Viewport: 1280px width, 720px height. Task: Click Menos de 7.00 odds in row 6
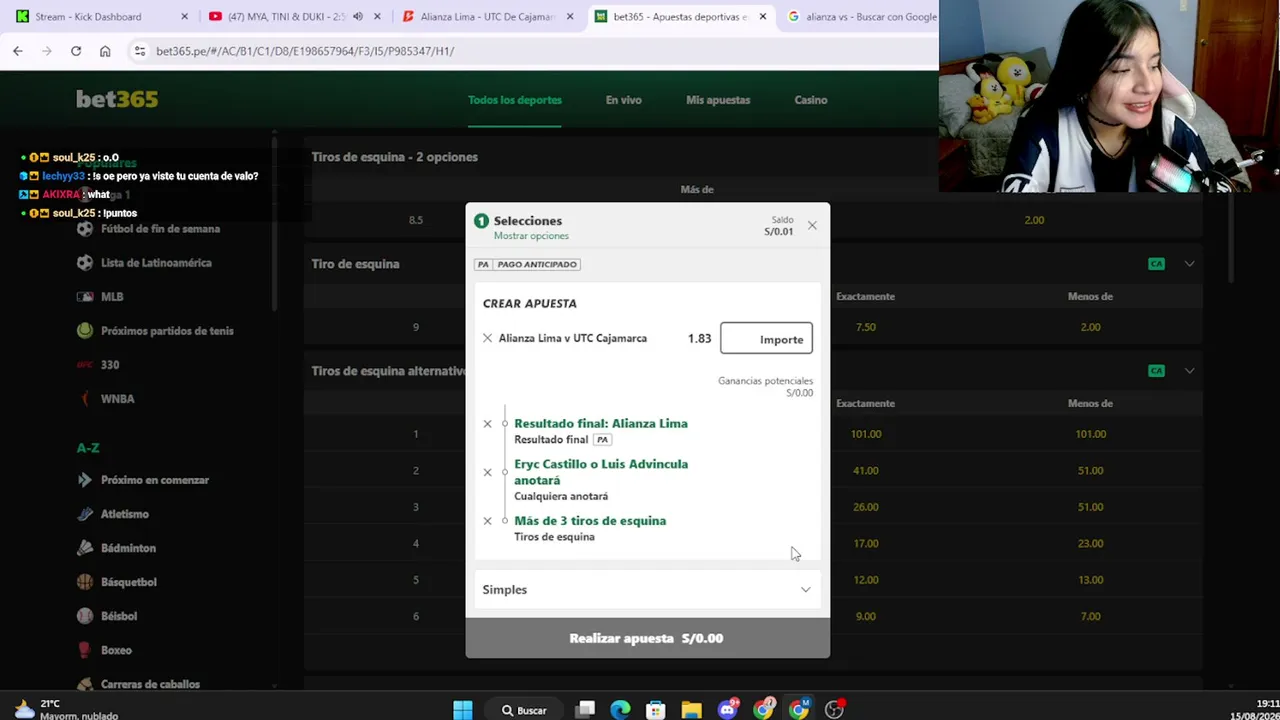pyautogui.click(x=1090, y=617)
